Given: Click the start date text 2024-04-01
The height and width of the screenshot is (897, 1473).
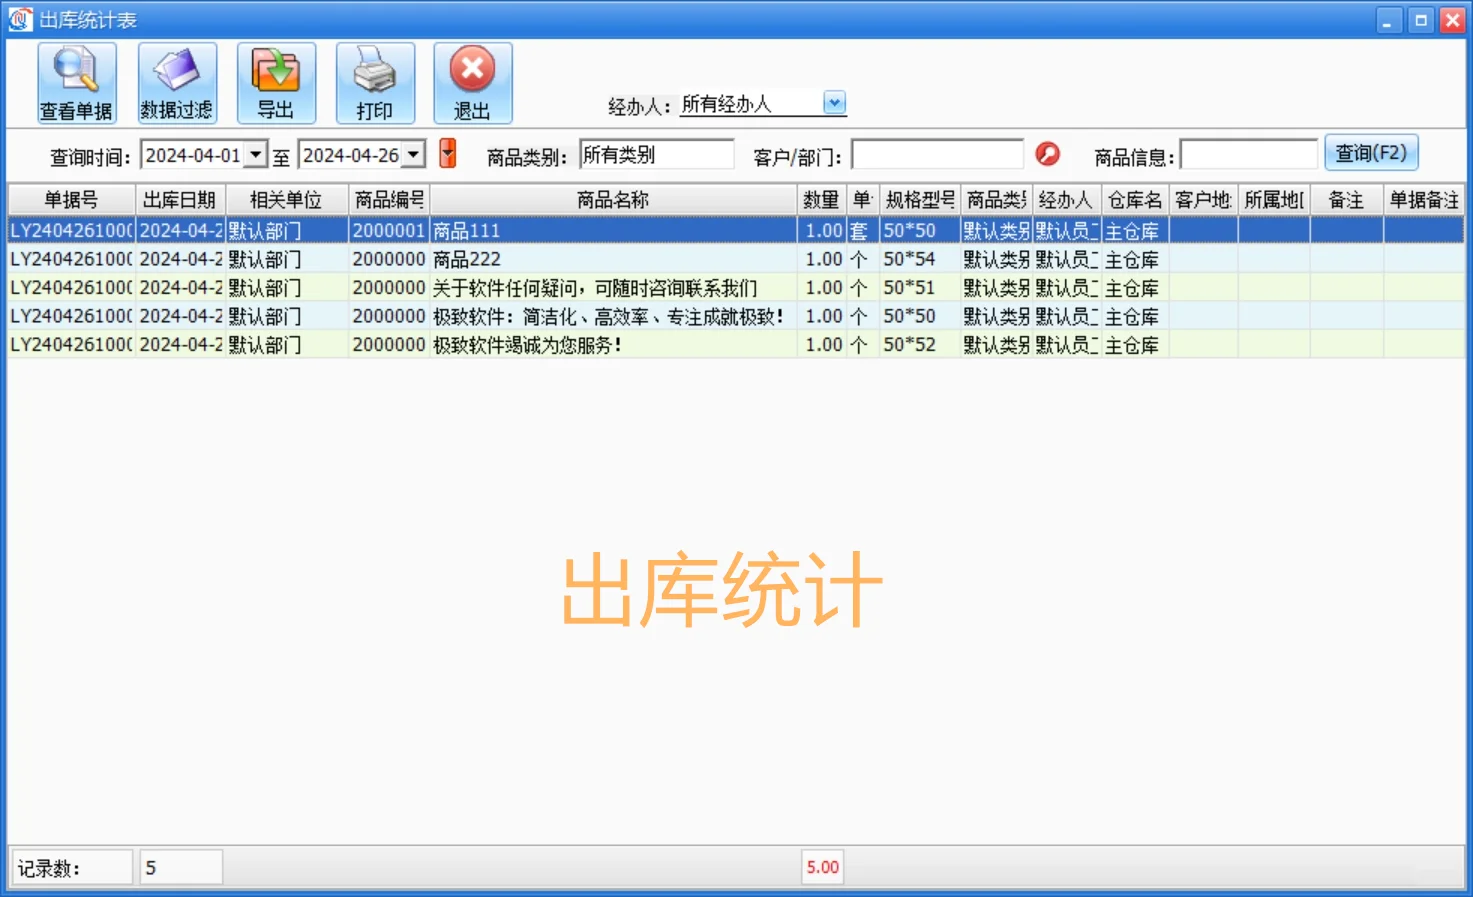Looking at the screenshot, I should pos(193,155).
